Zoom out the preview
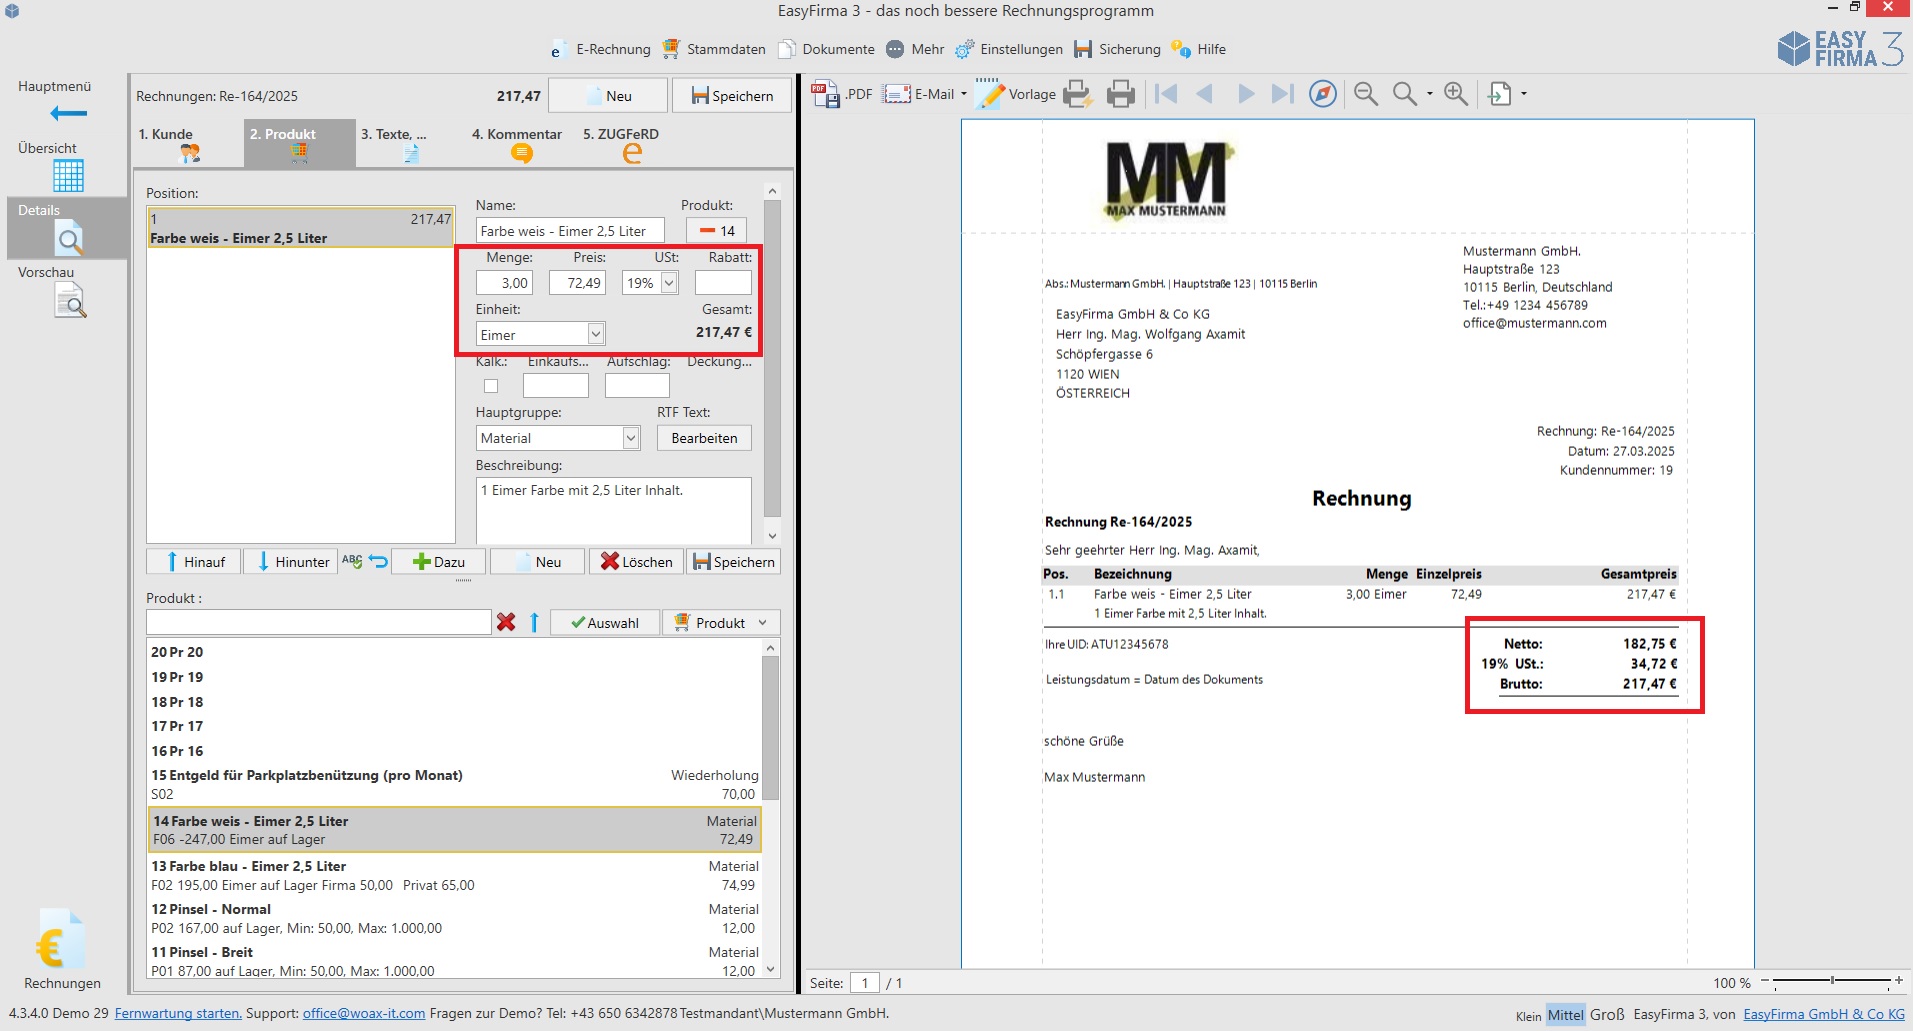This screenshot has width=1913, height=1031. click(x=1366, y=94)
